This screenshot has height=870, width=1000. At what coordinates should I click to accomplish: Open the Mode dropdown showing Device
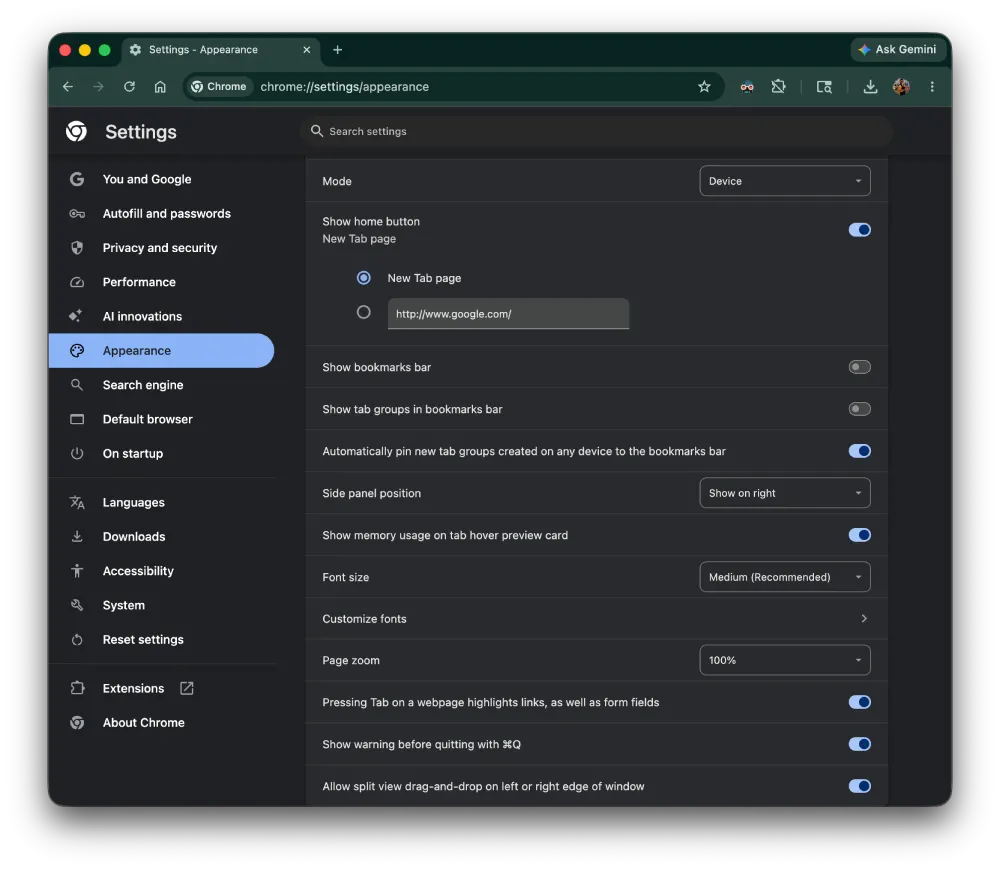785,181
